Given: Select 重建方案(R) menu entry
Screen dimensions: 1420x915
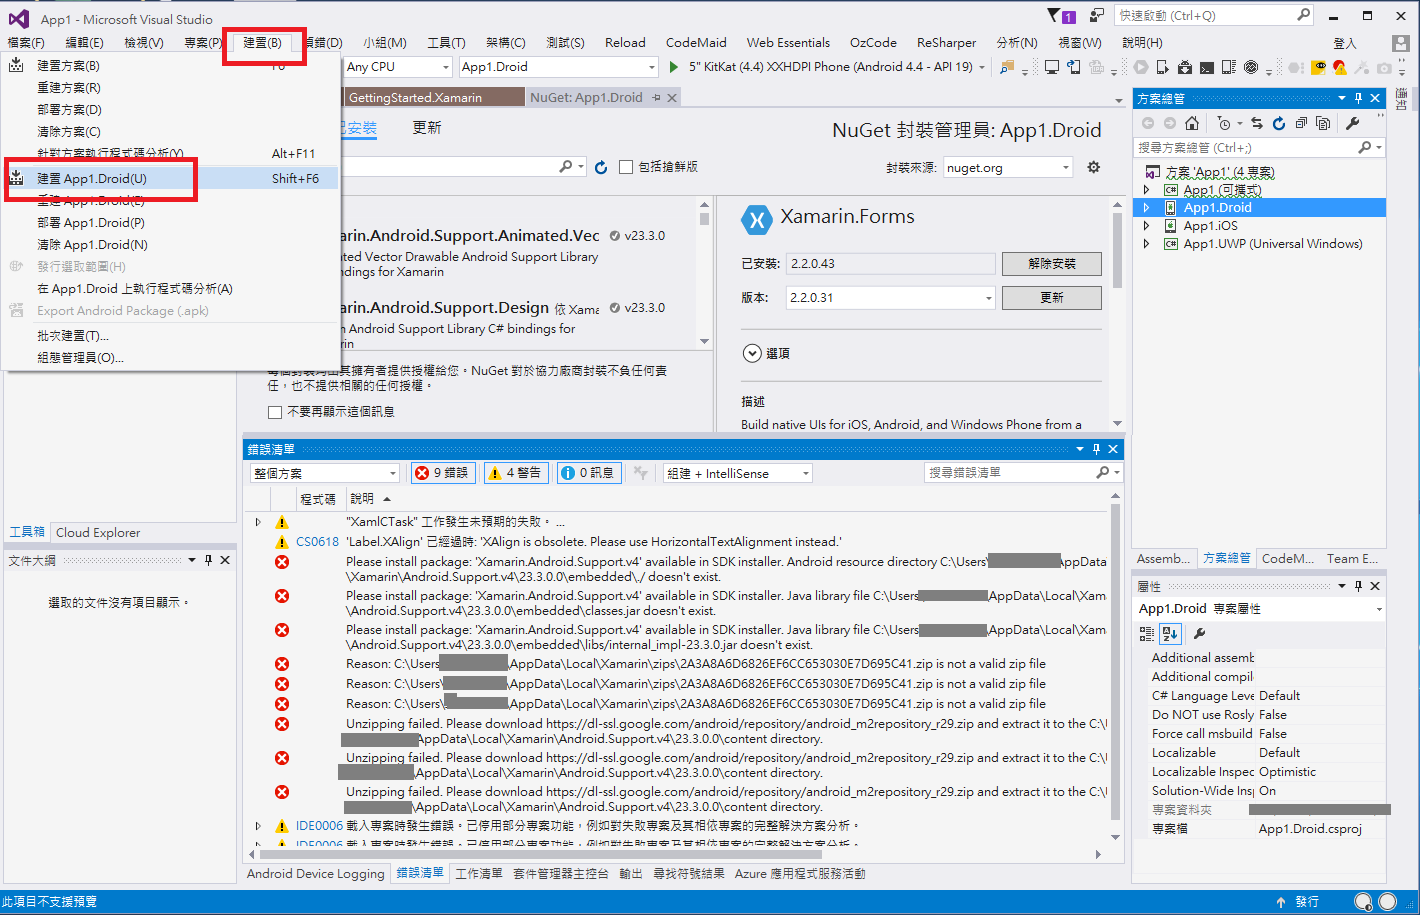Looking at the screenshot, I should coord(170,88).
